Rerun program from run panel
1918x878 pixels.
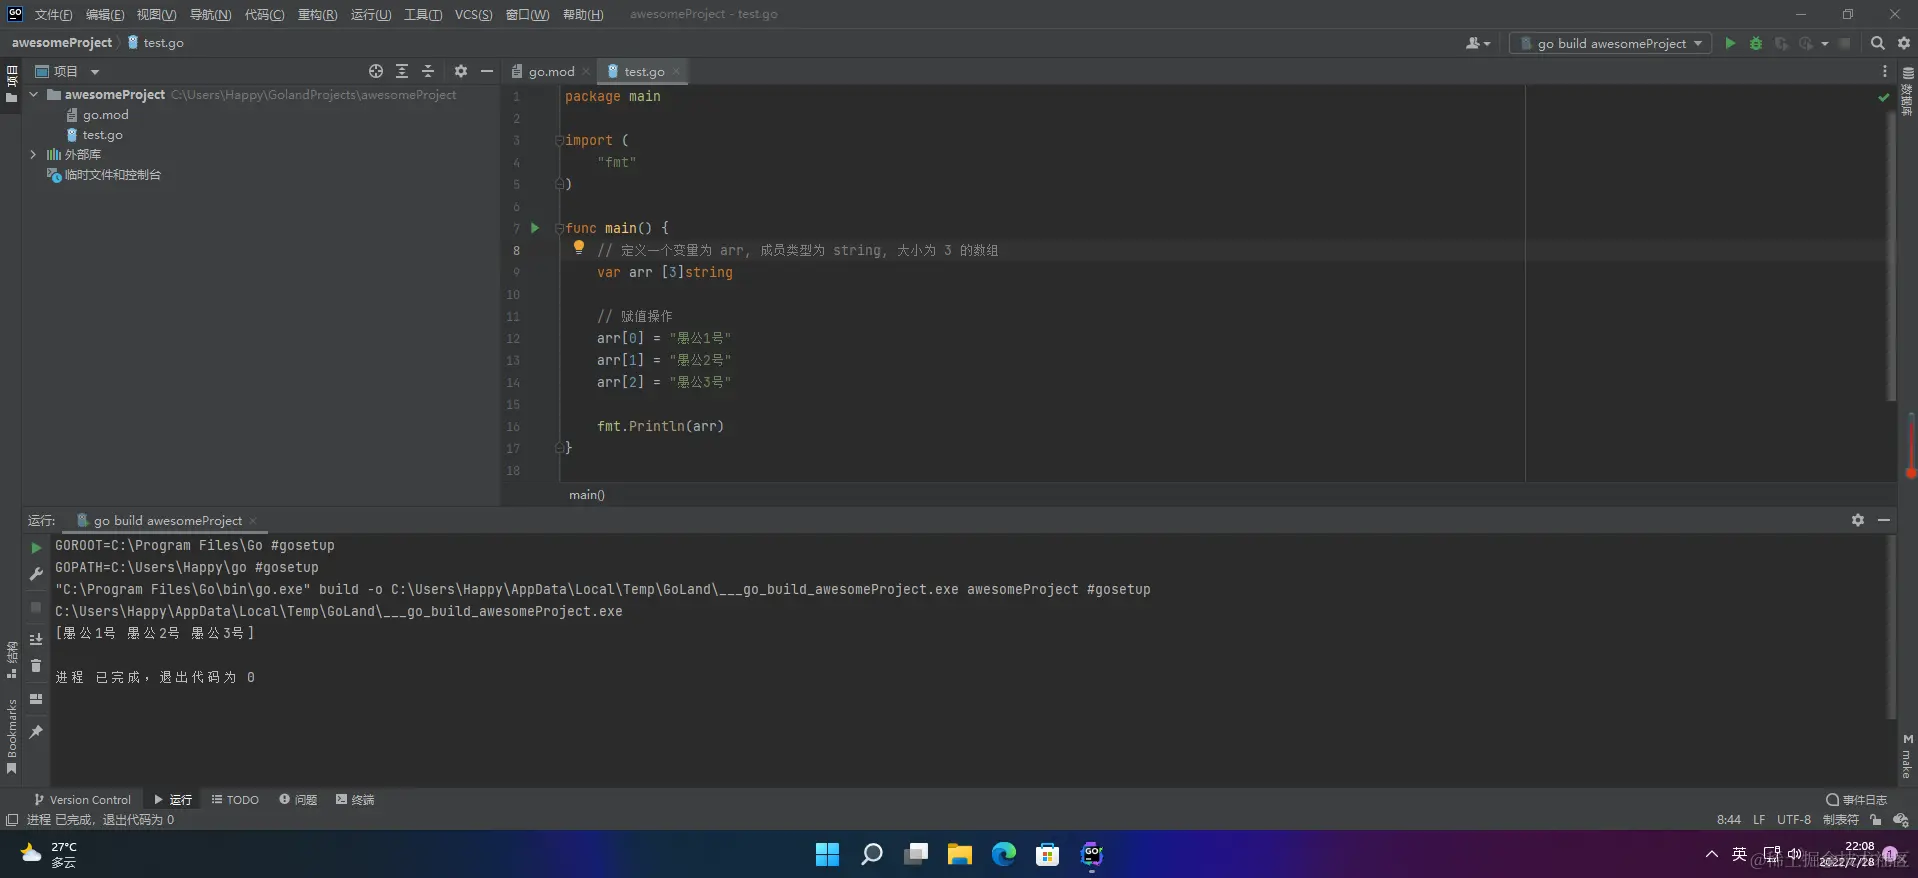click(36, 548)
